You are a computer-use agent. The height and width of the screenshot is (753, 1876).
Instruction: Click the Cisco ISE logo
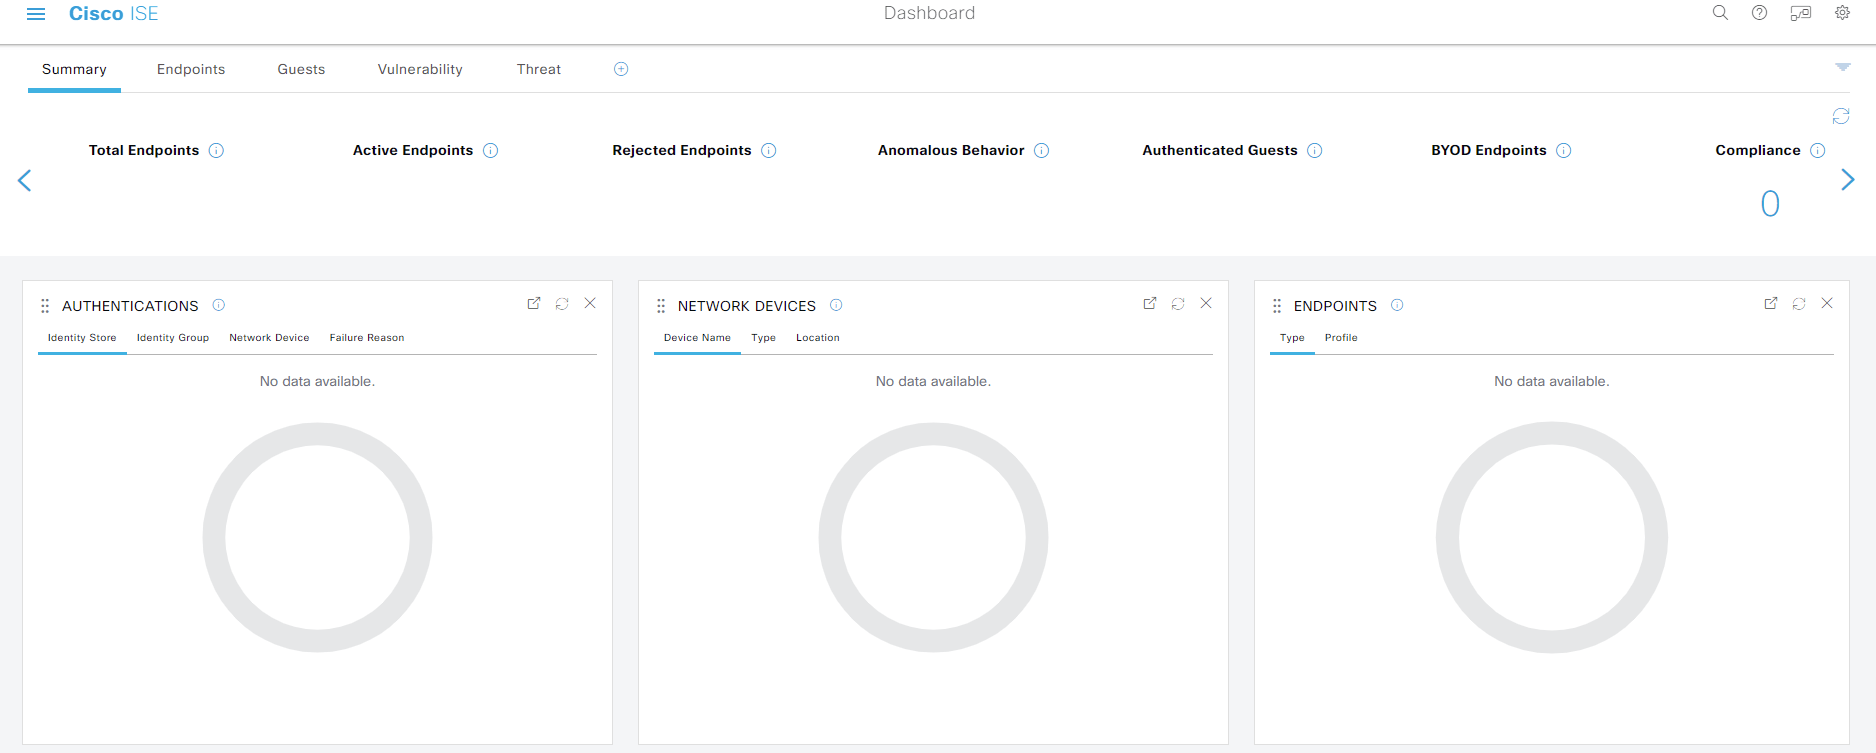pyautogui.click(x=113, y=14)
